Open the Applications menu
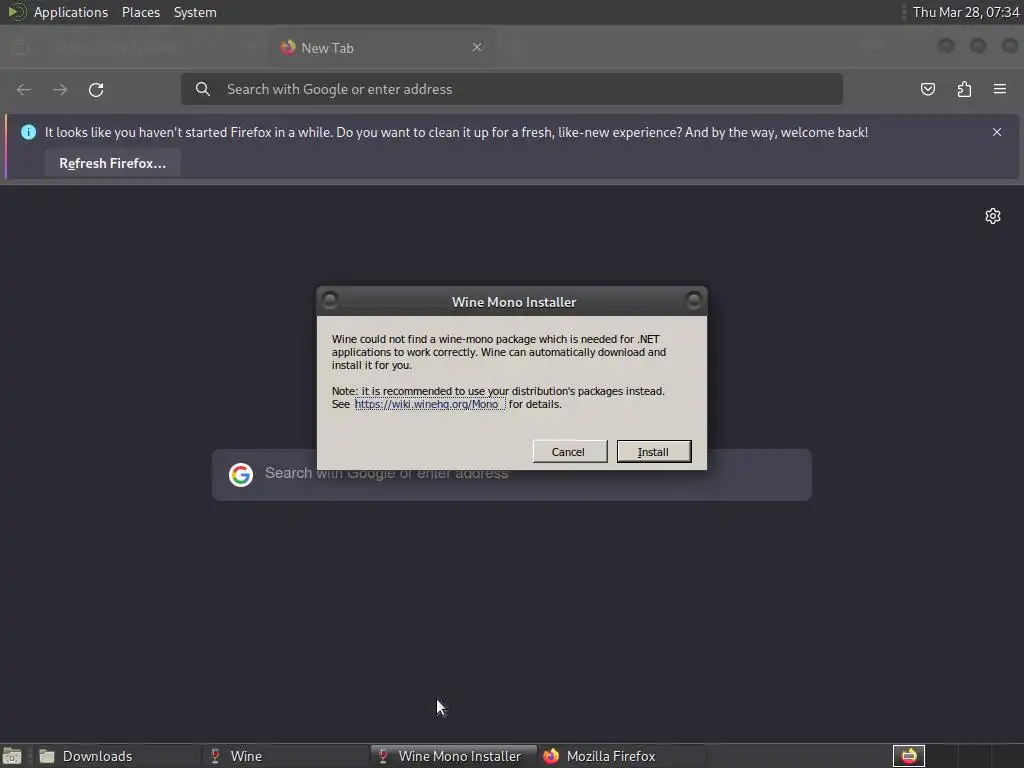The height and width of the screenshot is (768, 1024). (x=71, y=12)
